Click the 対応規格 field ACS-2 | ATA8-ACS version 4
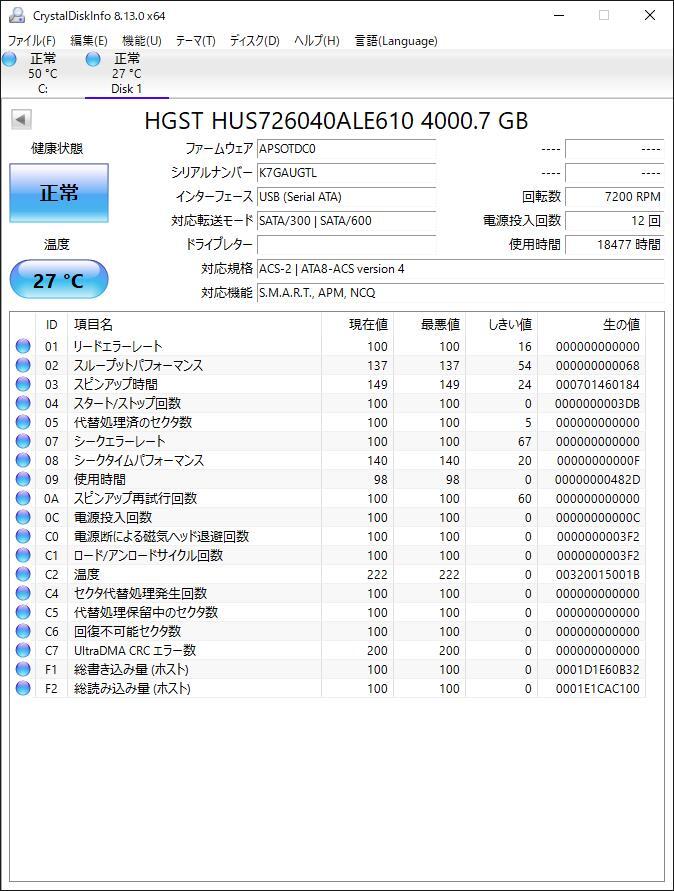 click(460, 269)
